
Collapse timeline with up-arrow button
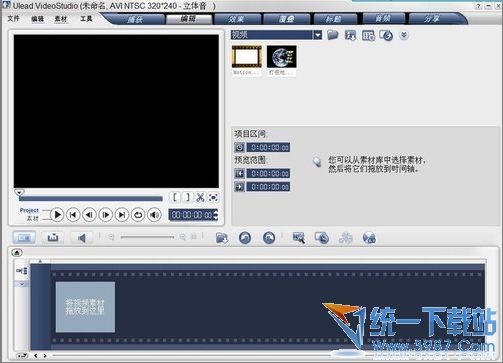point(17,253)
